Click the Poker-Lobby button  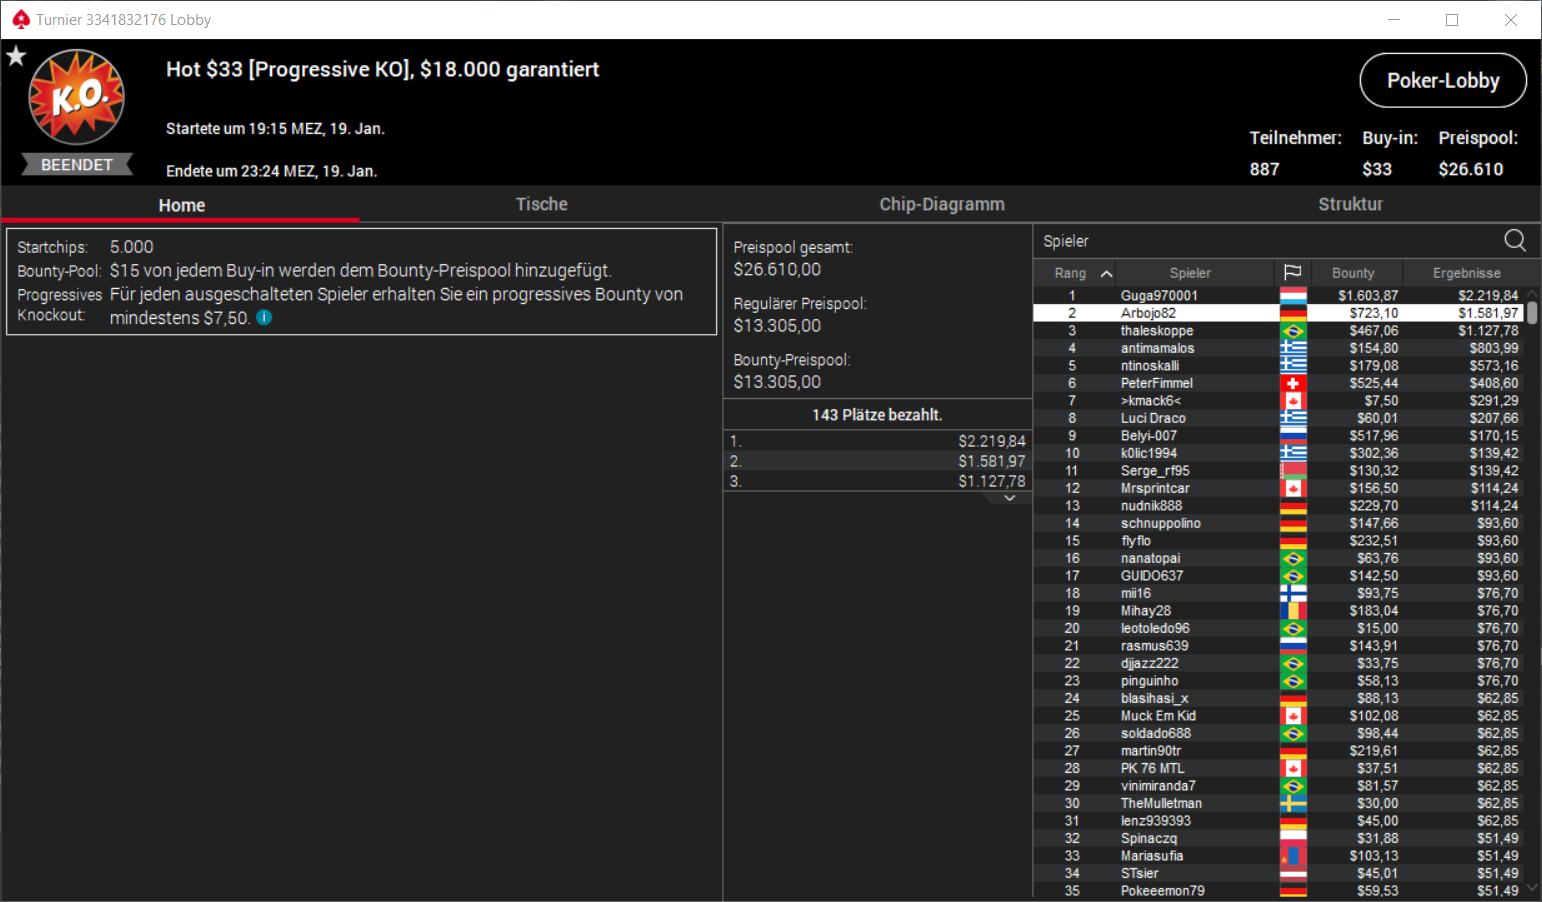click(x=1443, y=80)
